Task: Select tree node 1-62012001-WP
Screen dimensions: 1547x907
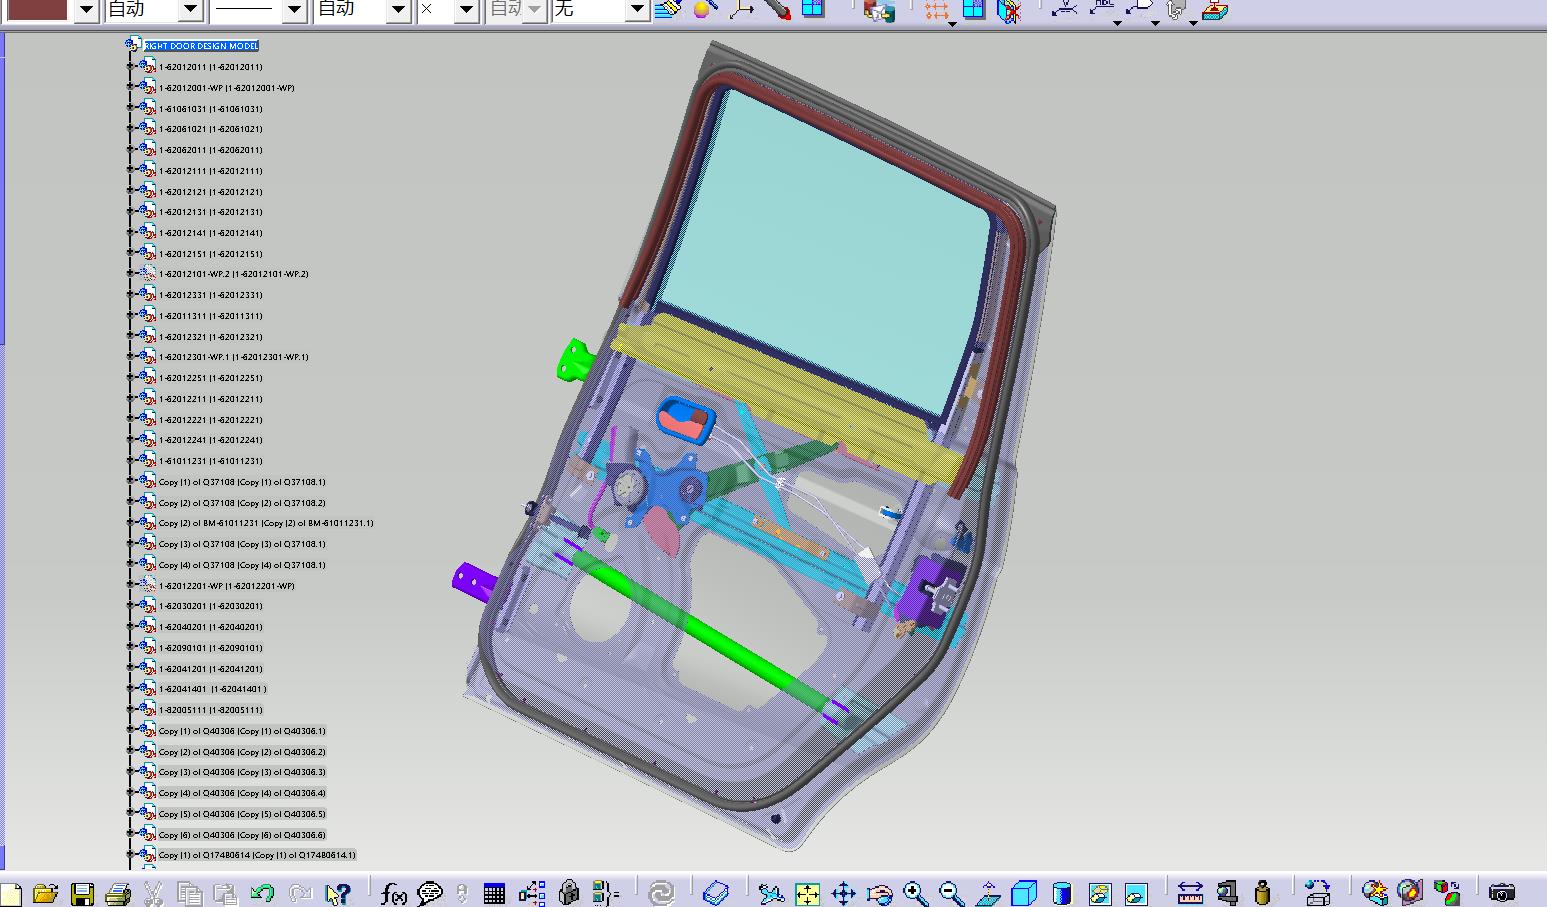Action: click(x=227, y=88)
